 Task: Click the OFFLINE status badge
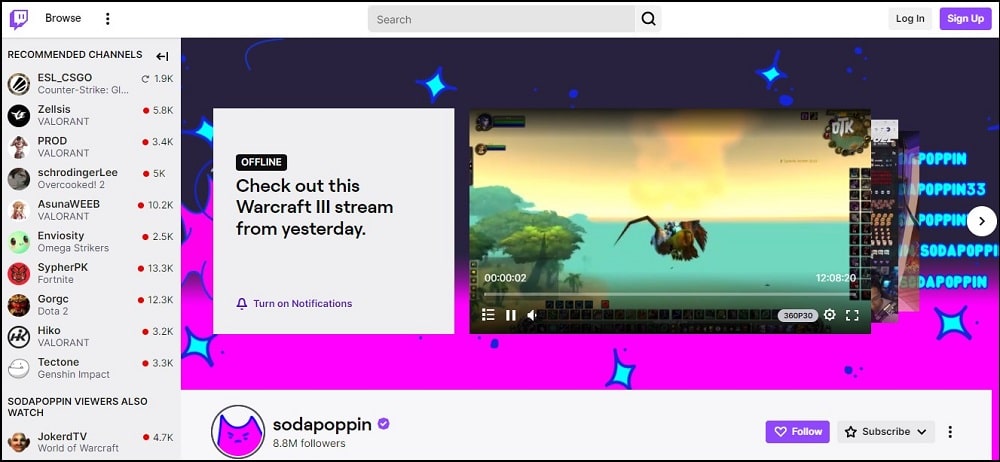pyautogui.click(x=261, y=162)
